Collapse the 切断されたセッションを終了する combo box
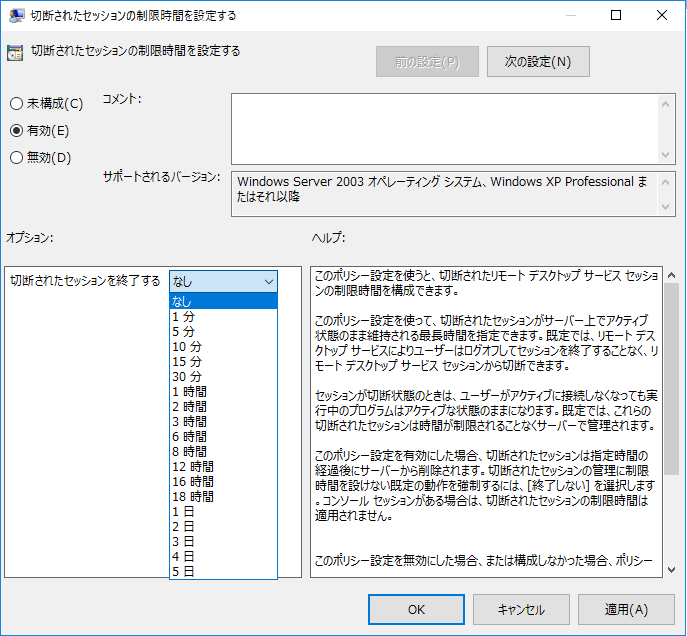This screenshot has height=636, width=687. click(223, 282)
